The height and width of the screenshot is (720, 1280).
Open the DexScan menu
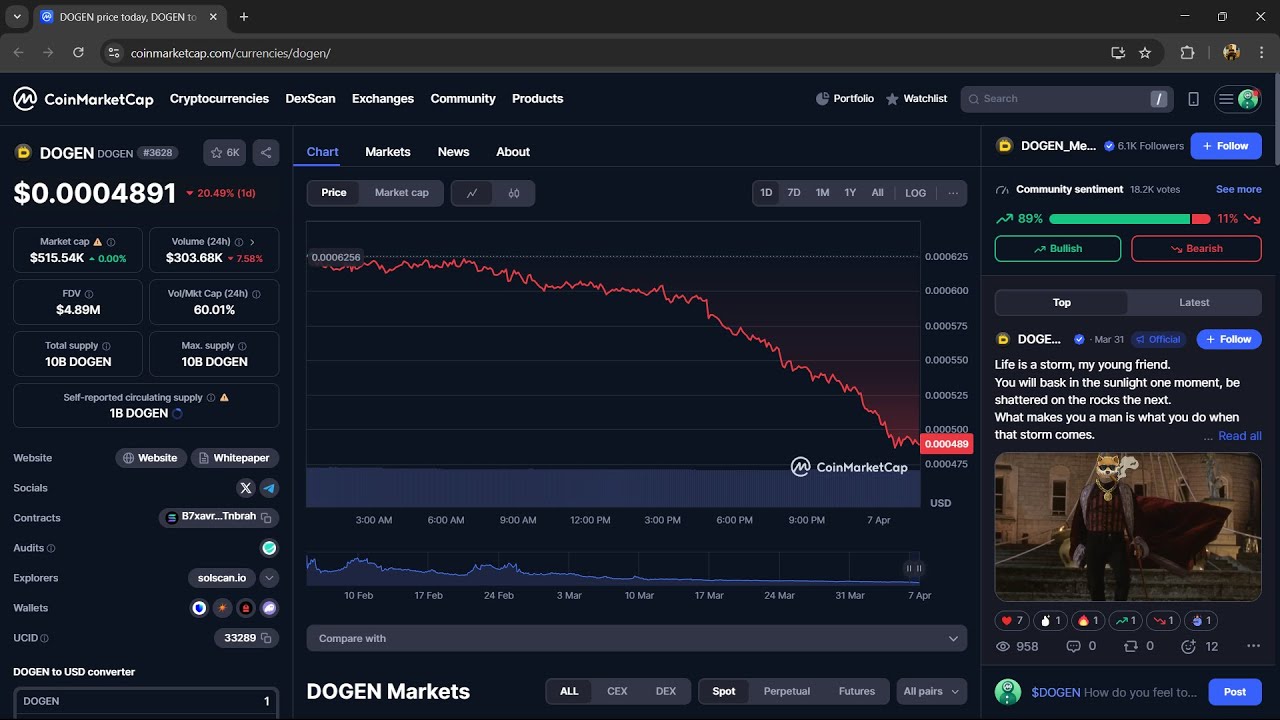point(310,99)
